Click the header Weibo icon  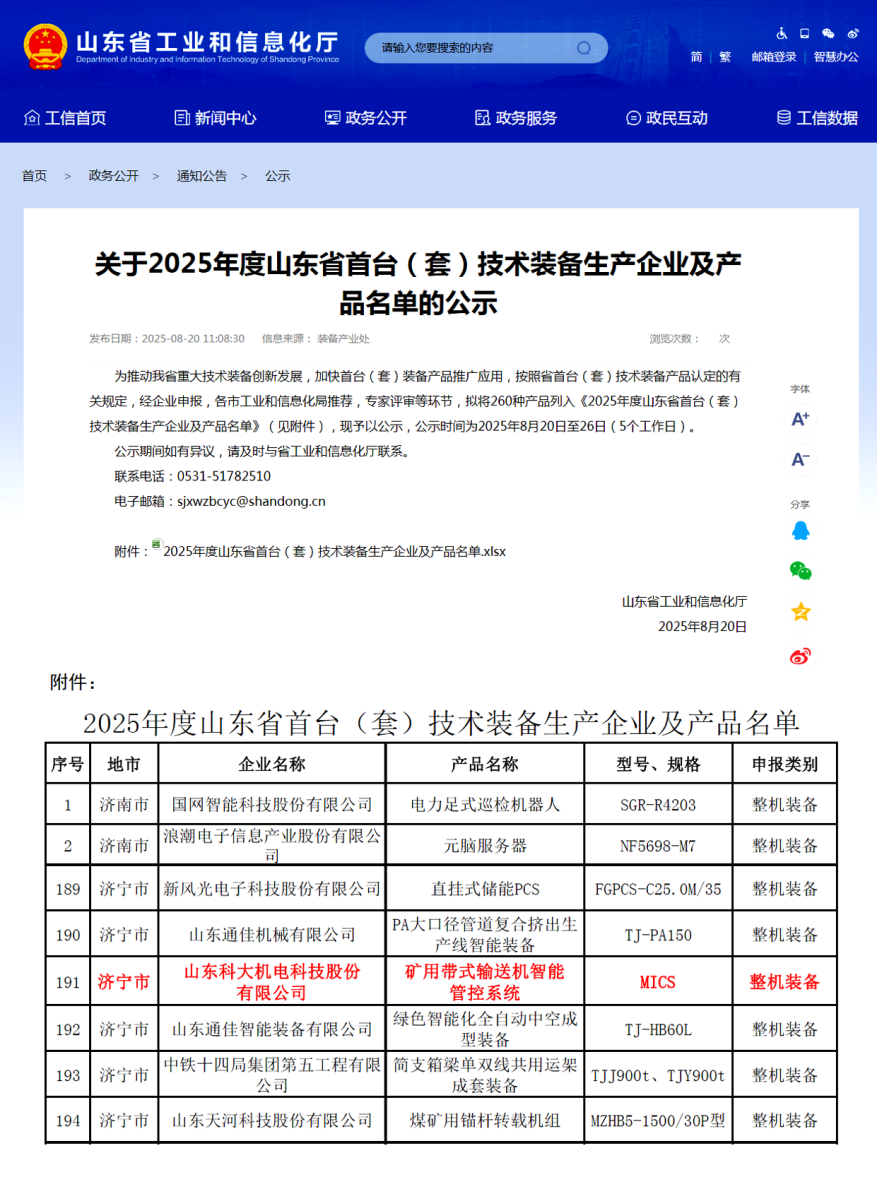click(x=852, y=33)
